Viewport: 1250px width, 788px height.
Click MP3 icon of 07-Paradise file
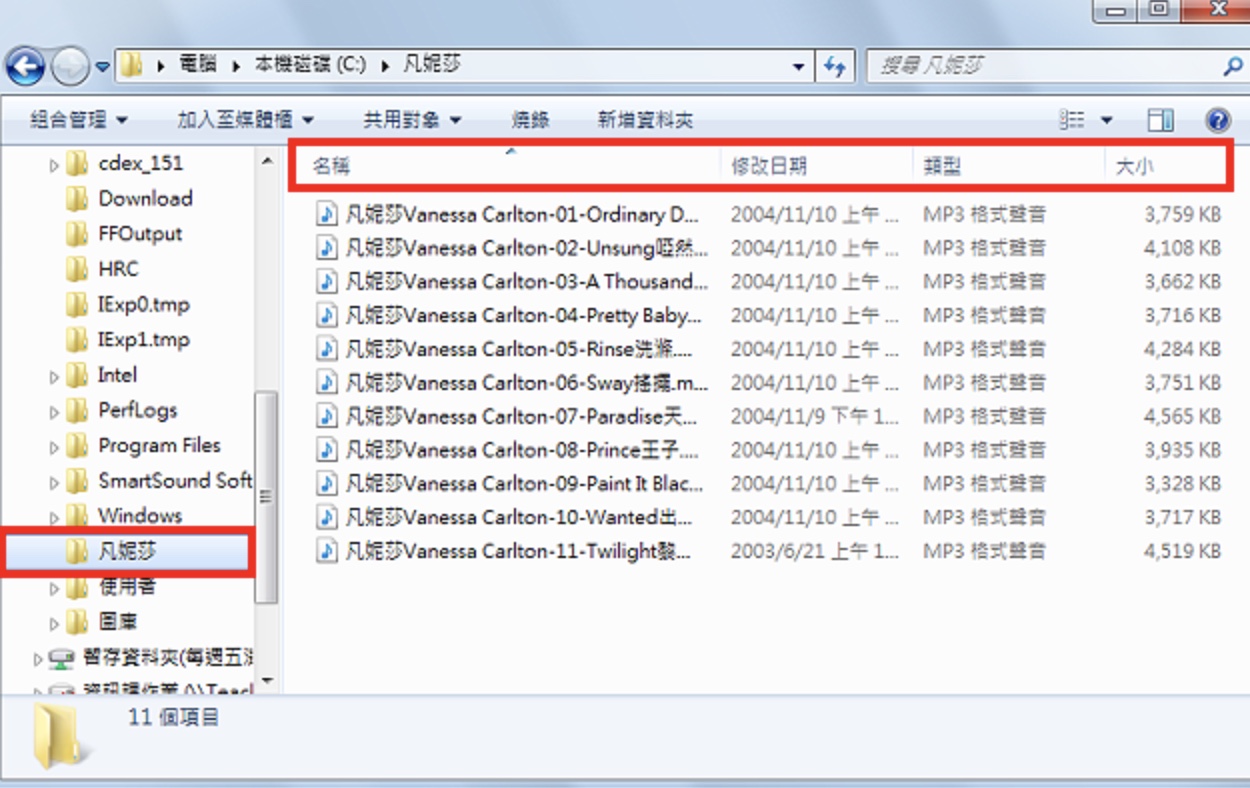click(x=326, y=415)
